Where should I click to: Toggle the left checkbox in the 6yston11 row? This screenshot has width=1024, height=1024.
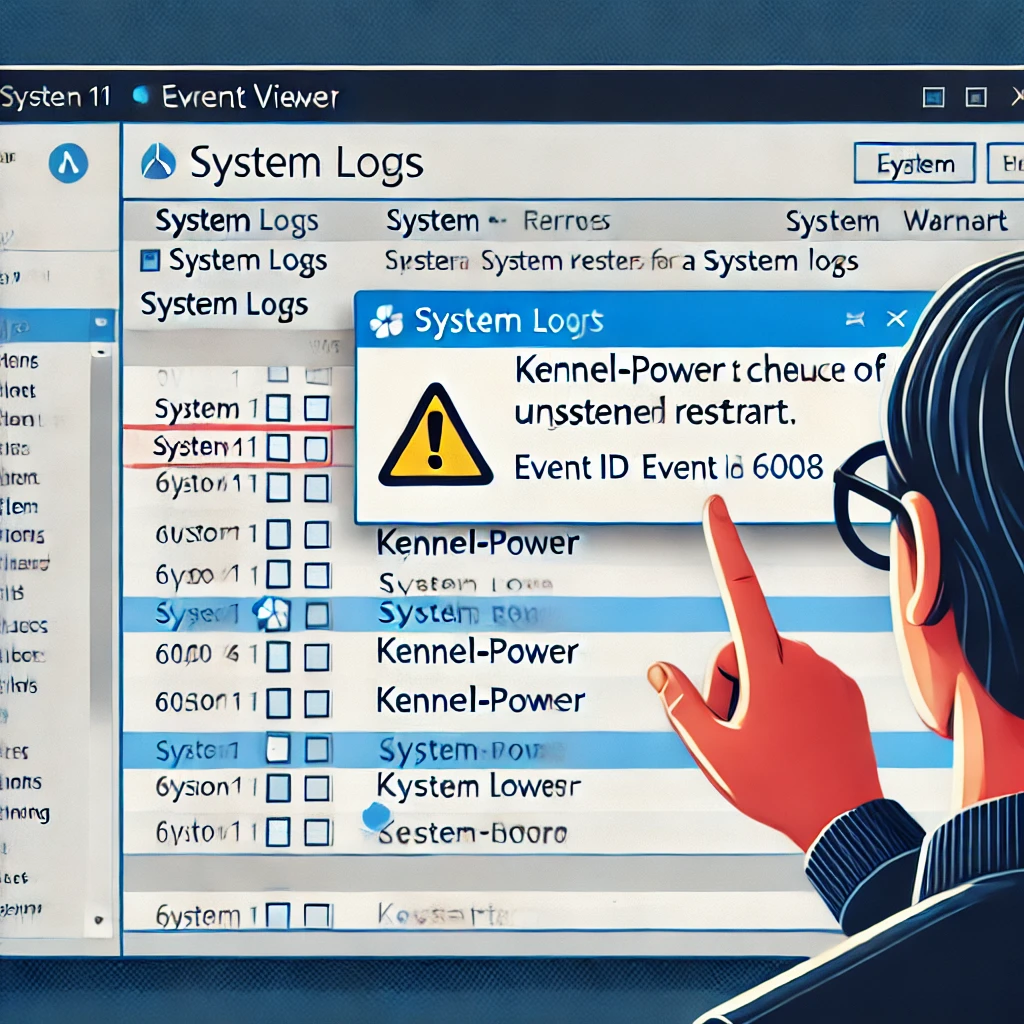[278, 488]
